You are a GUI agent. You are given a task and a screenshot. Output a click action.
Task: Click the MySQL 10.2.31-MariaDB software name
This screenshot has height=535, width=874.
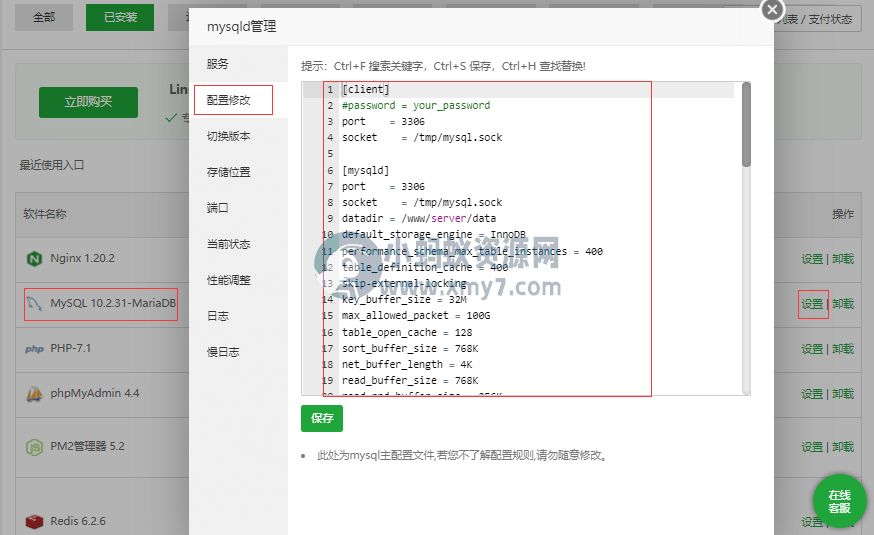point(113,304)
